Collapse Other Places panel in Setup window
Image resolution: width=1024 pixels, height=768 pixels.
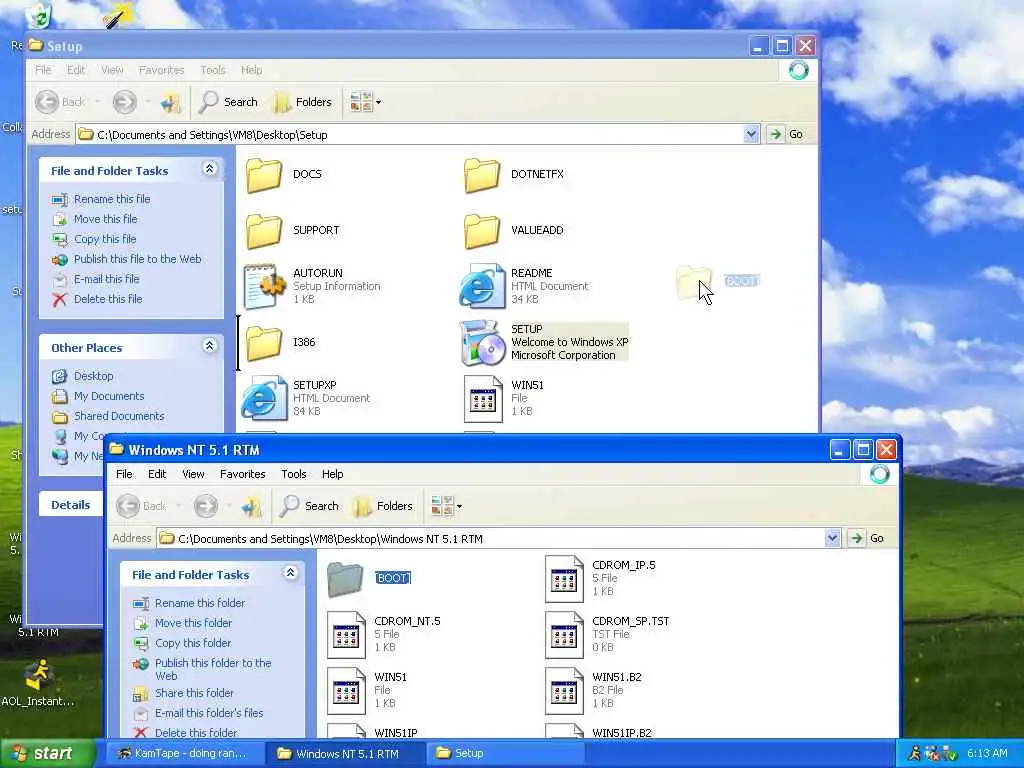coord(210,345)
